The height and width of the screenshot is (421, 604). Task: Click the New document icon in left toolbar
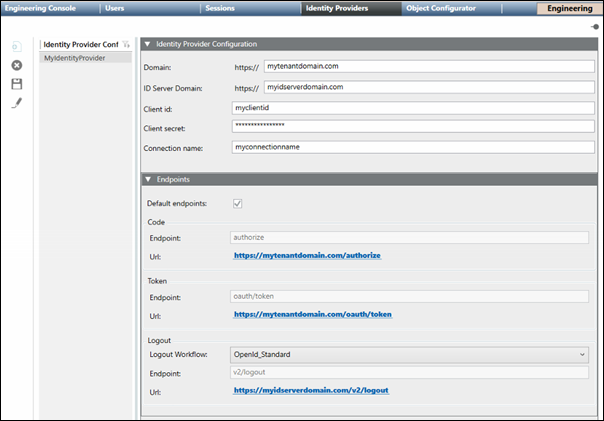[16, 47]
